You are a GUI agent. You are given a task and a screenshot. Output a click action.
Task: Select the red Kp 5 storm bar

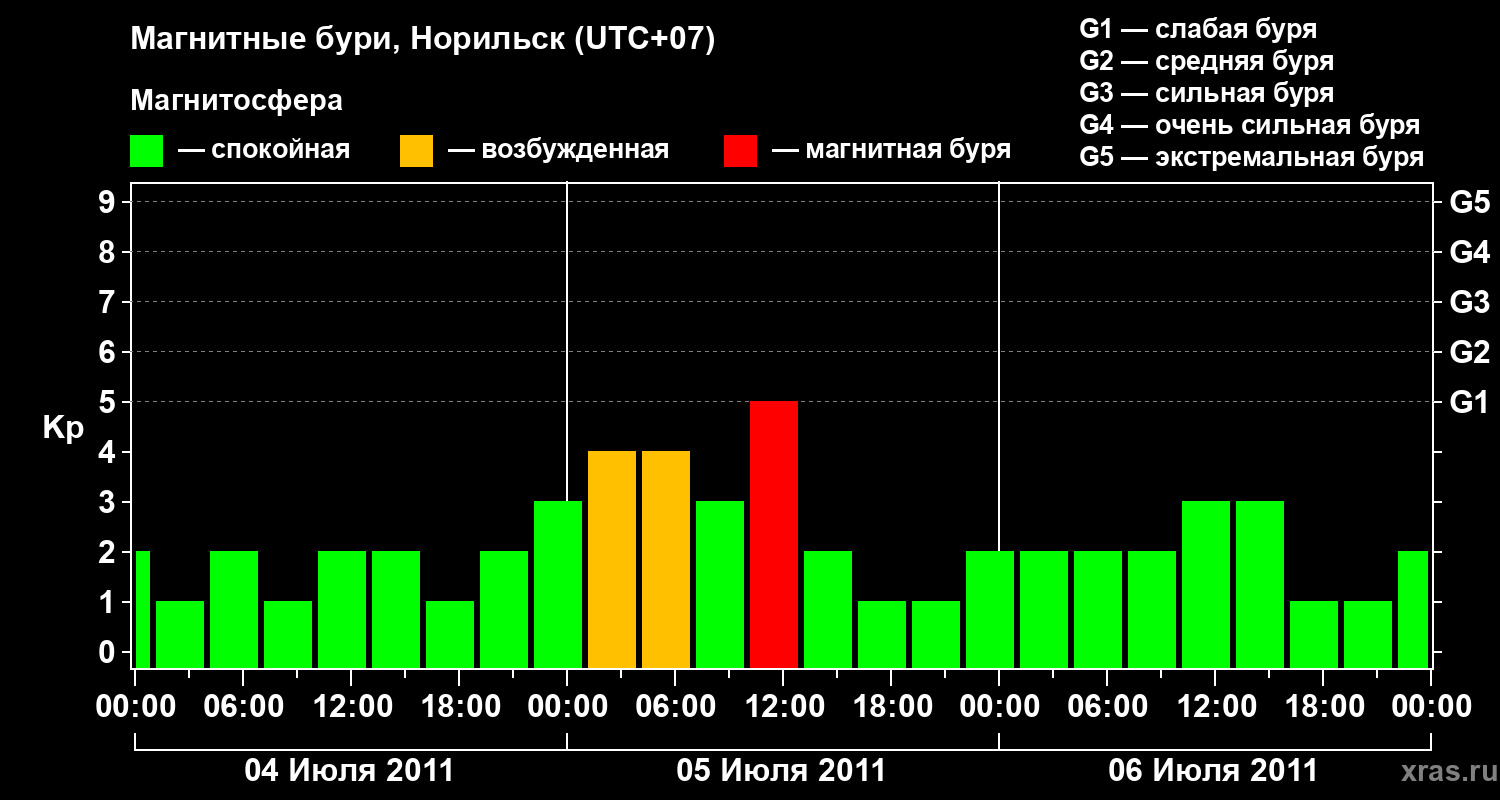tap(774, 534)
